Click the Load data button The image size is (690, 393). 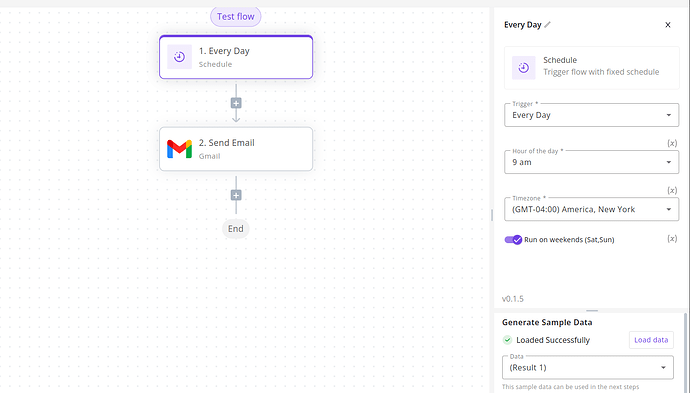651,340
